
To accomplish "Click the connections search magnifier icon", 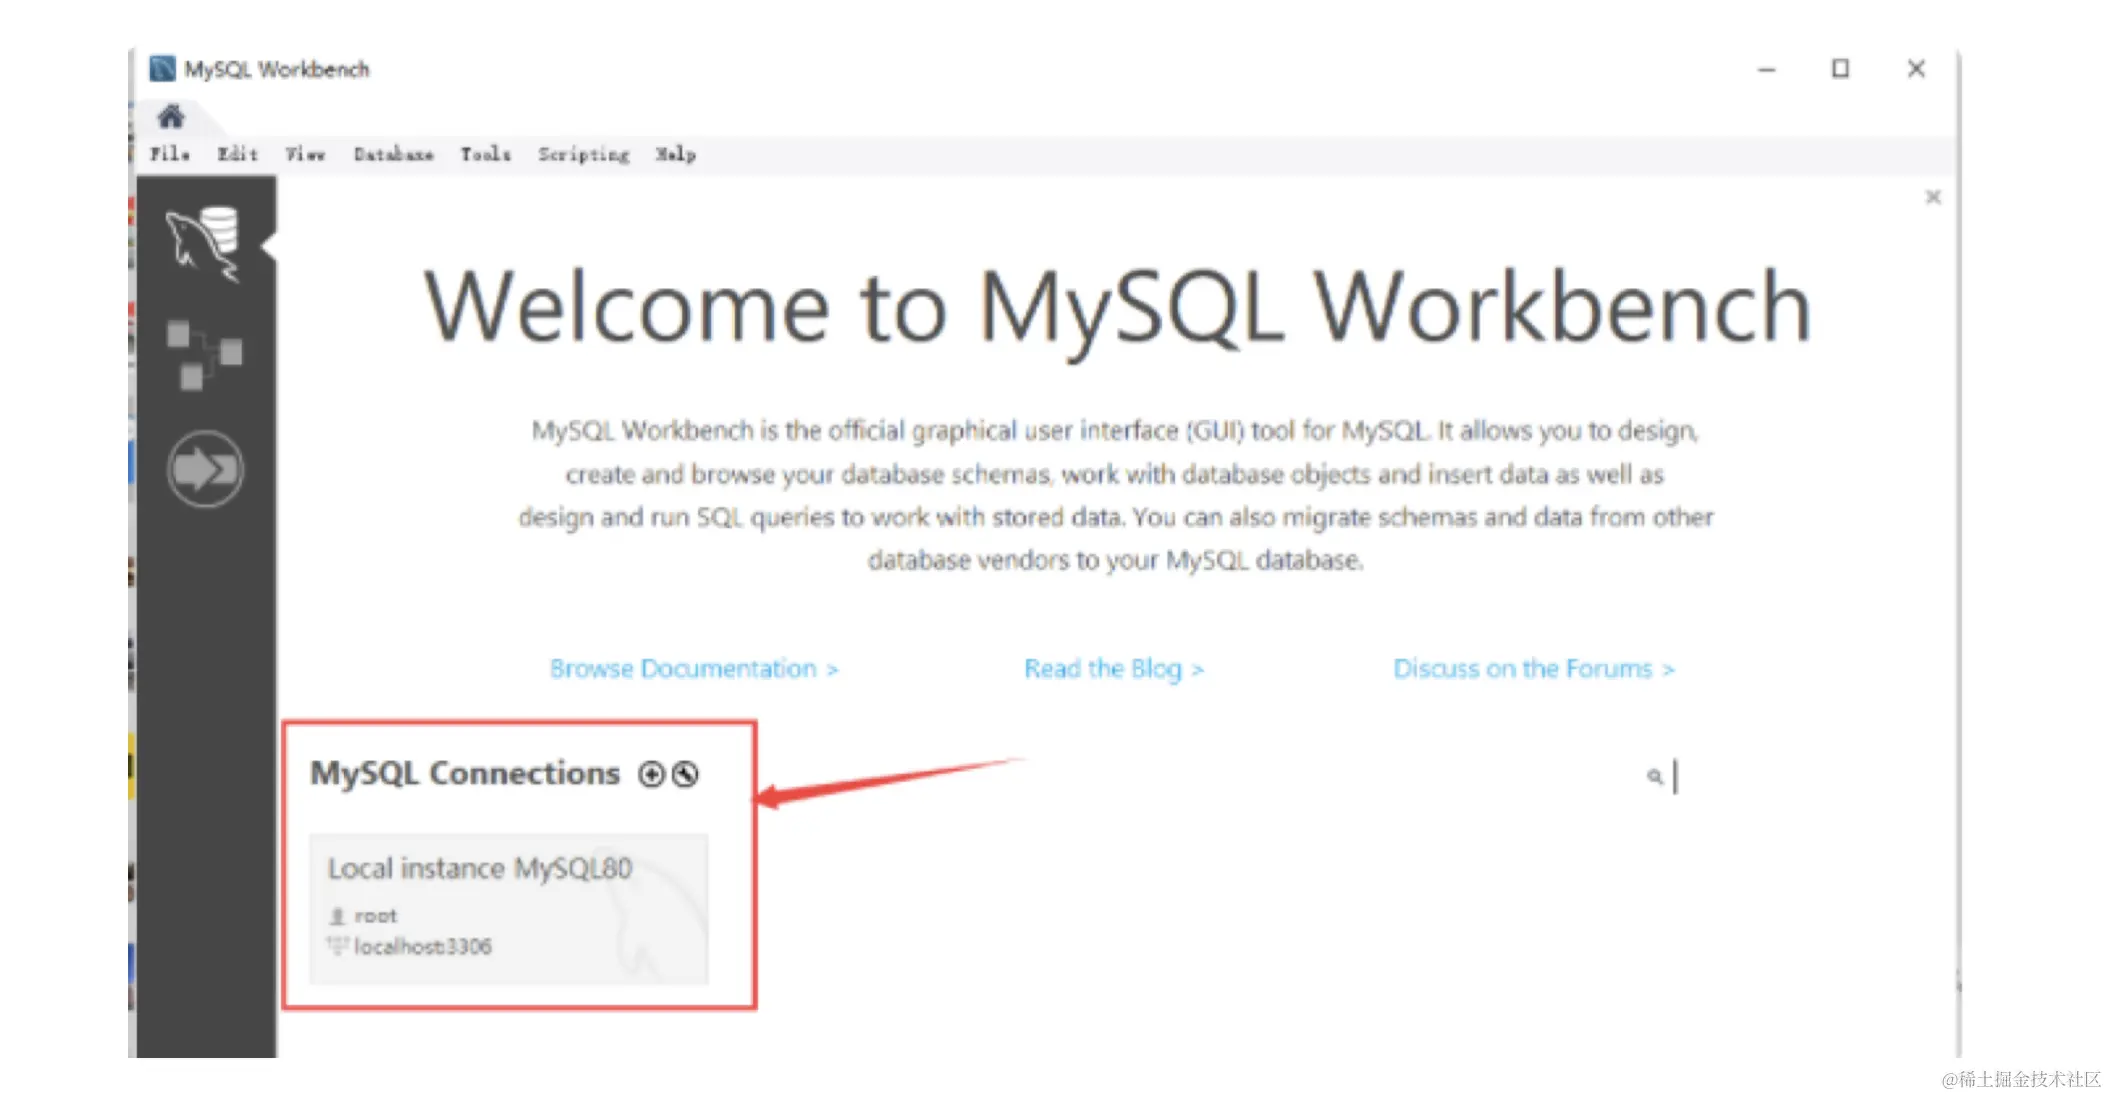I will point(1655,776).
